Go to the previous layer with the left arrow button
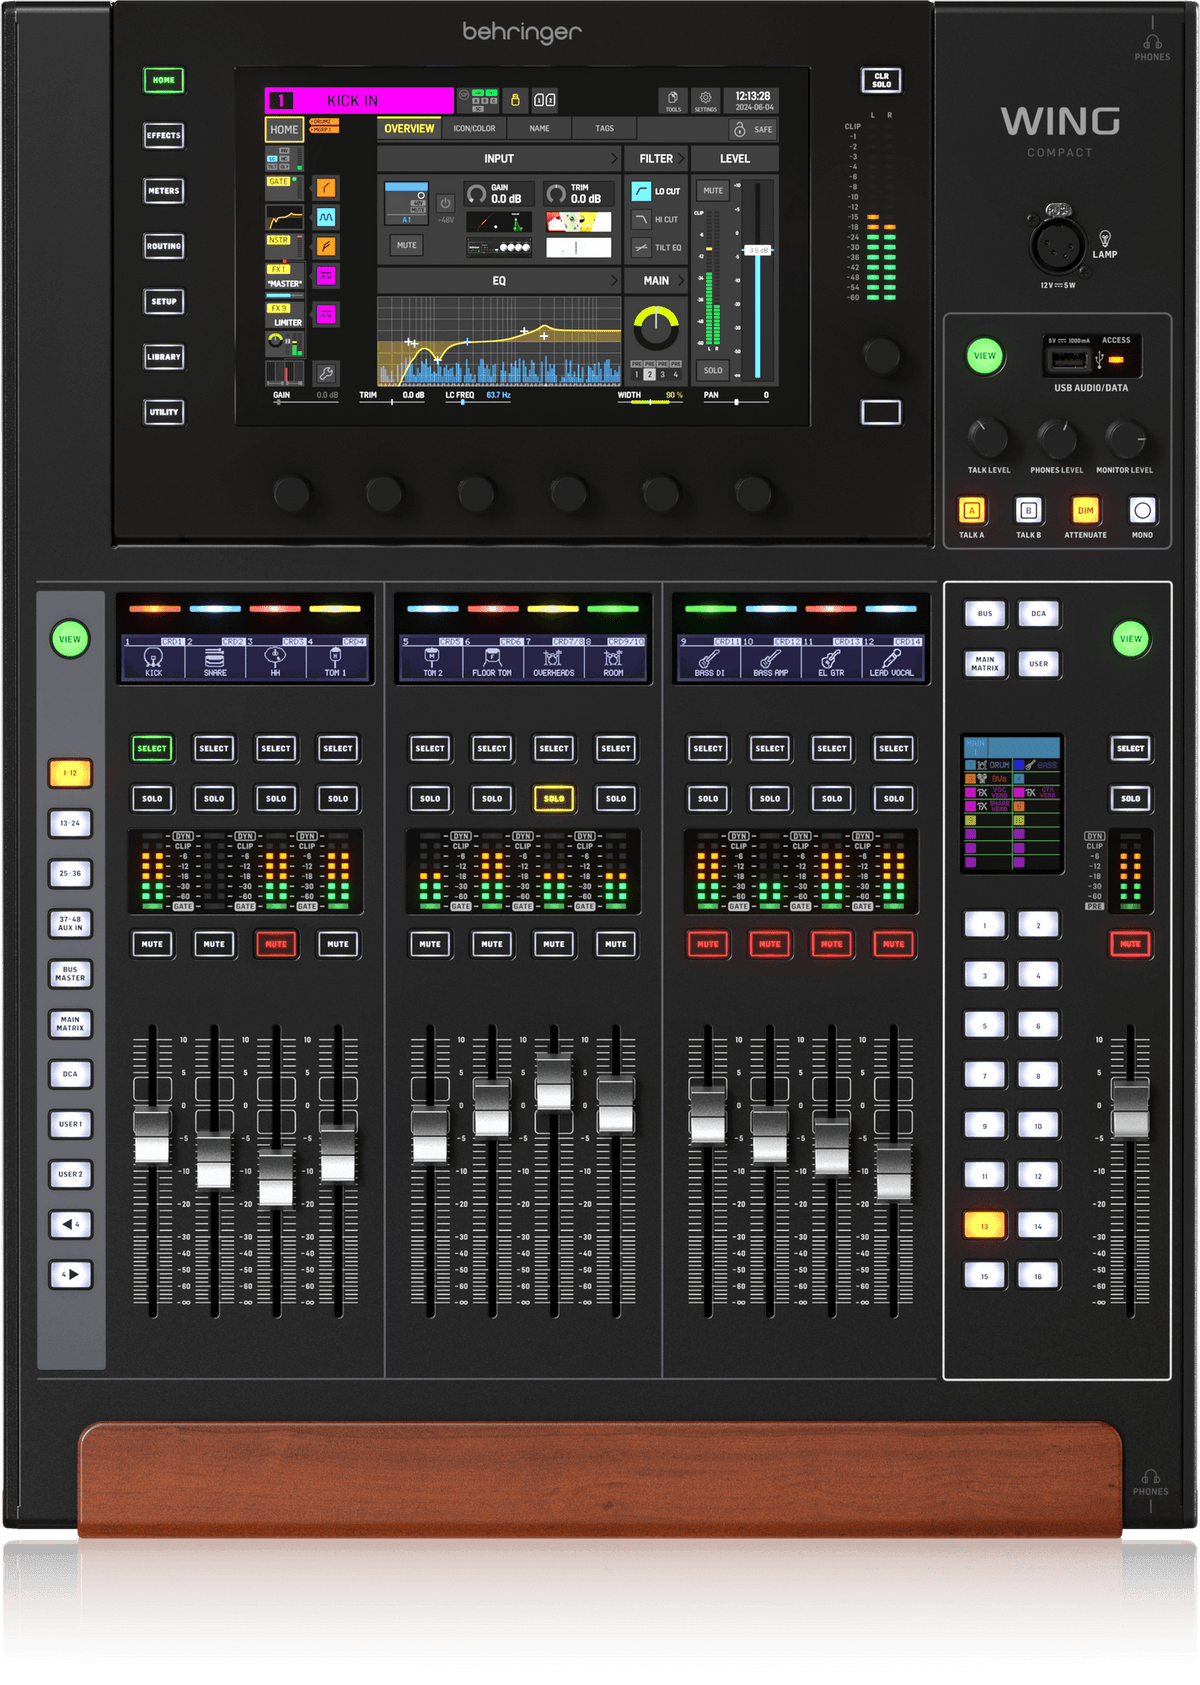The width and height of the screenshot is (1200, 1685). (x=70, y=1224)
